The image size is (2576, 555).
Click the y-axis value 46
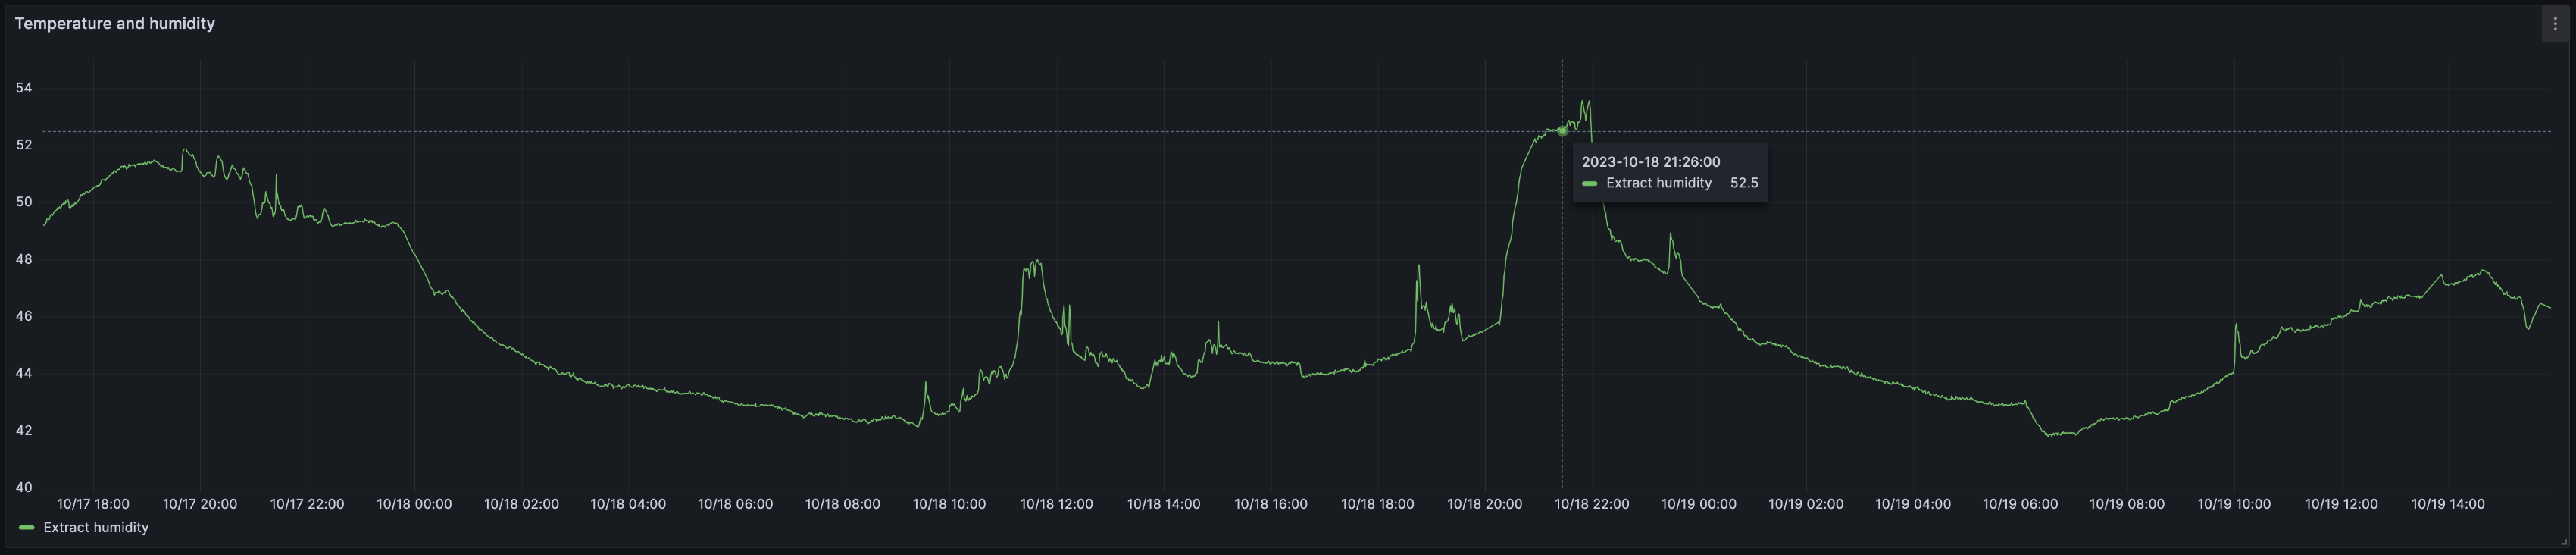point(24,316)
